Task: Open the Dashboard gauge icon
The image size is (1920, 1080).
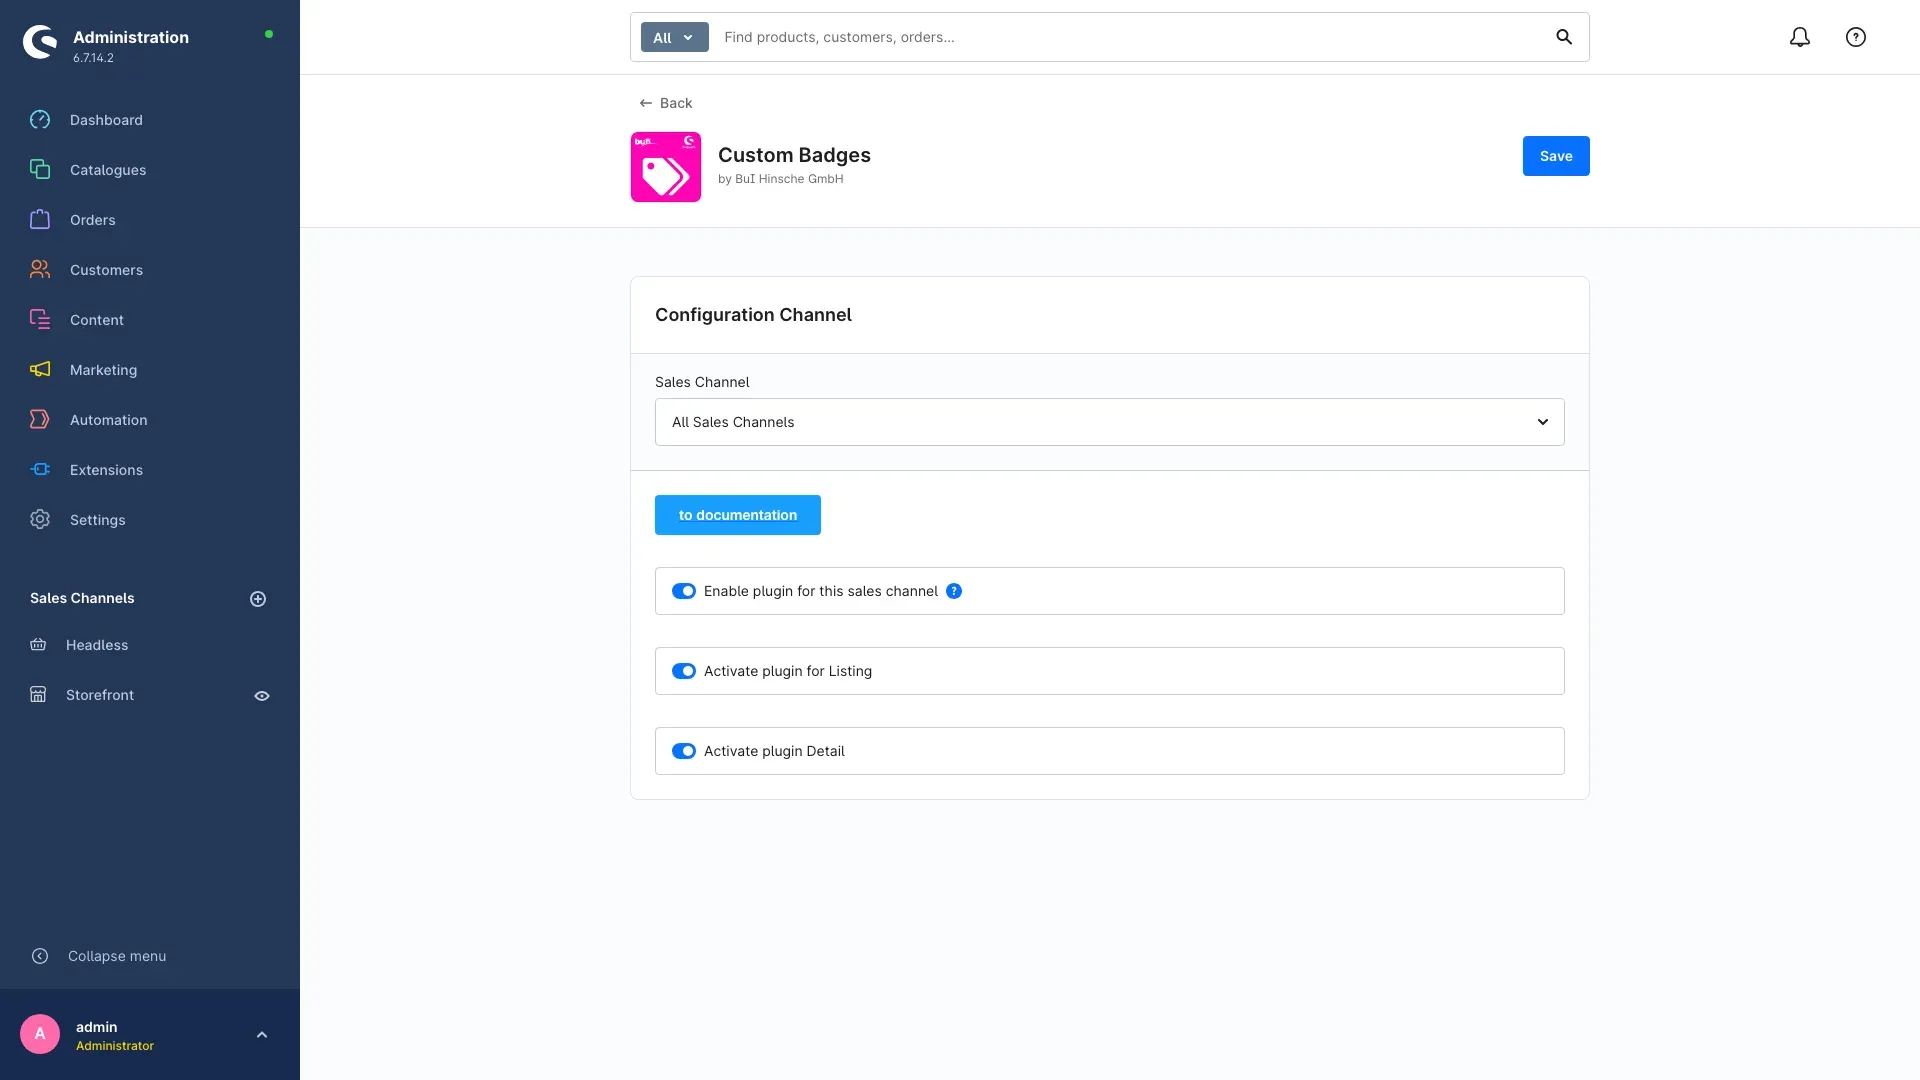Action: click(40, 120)
